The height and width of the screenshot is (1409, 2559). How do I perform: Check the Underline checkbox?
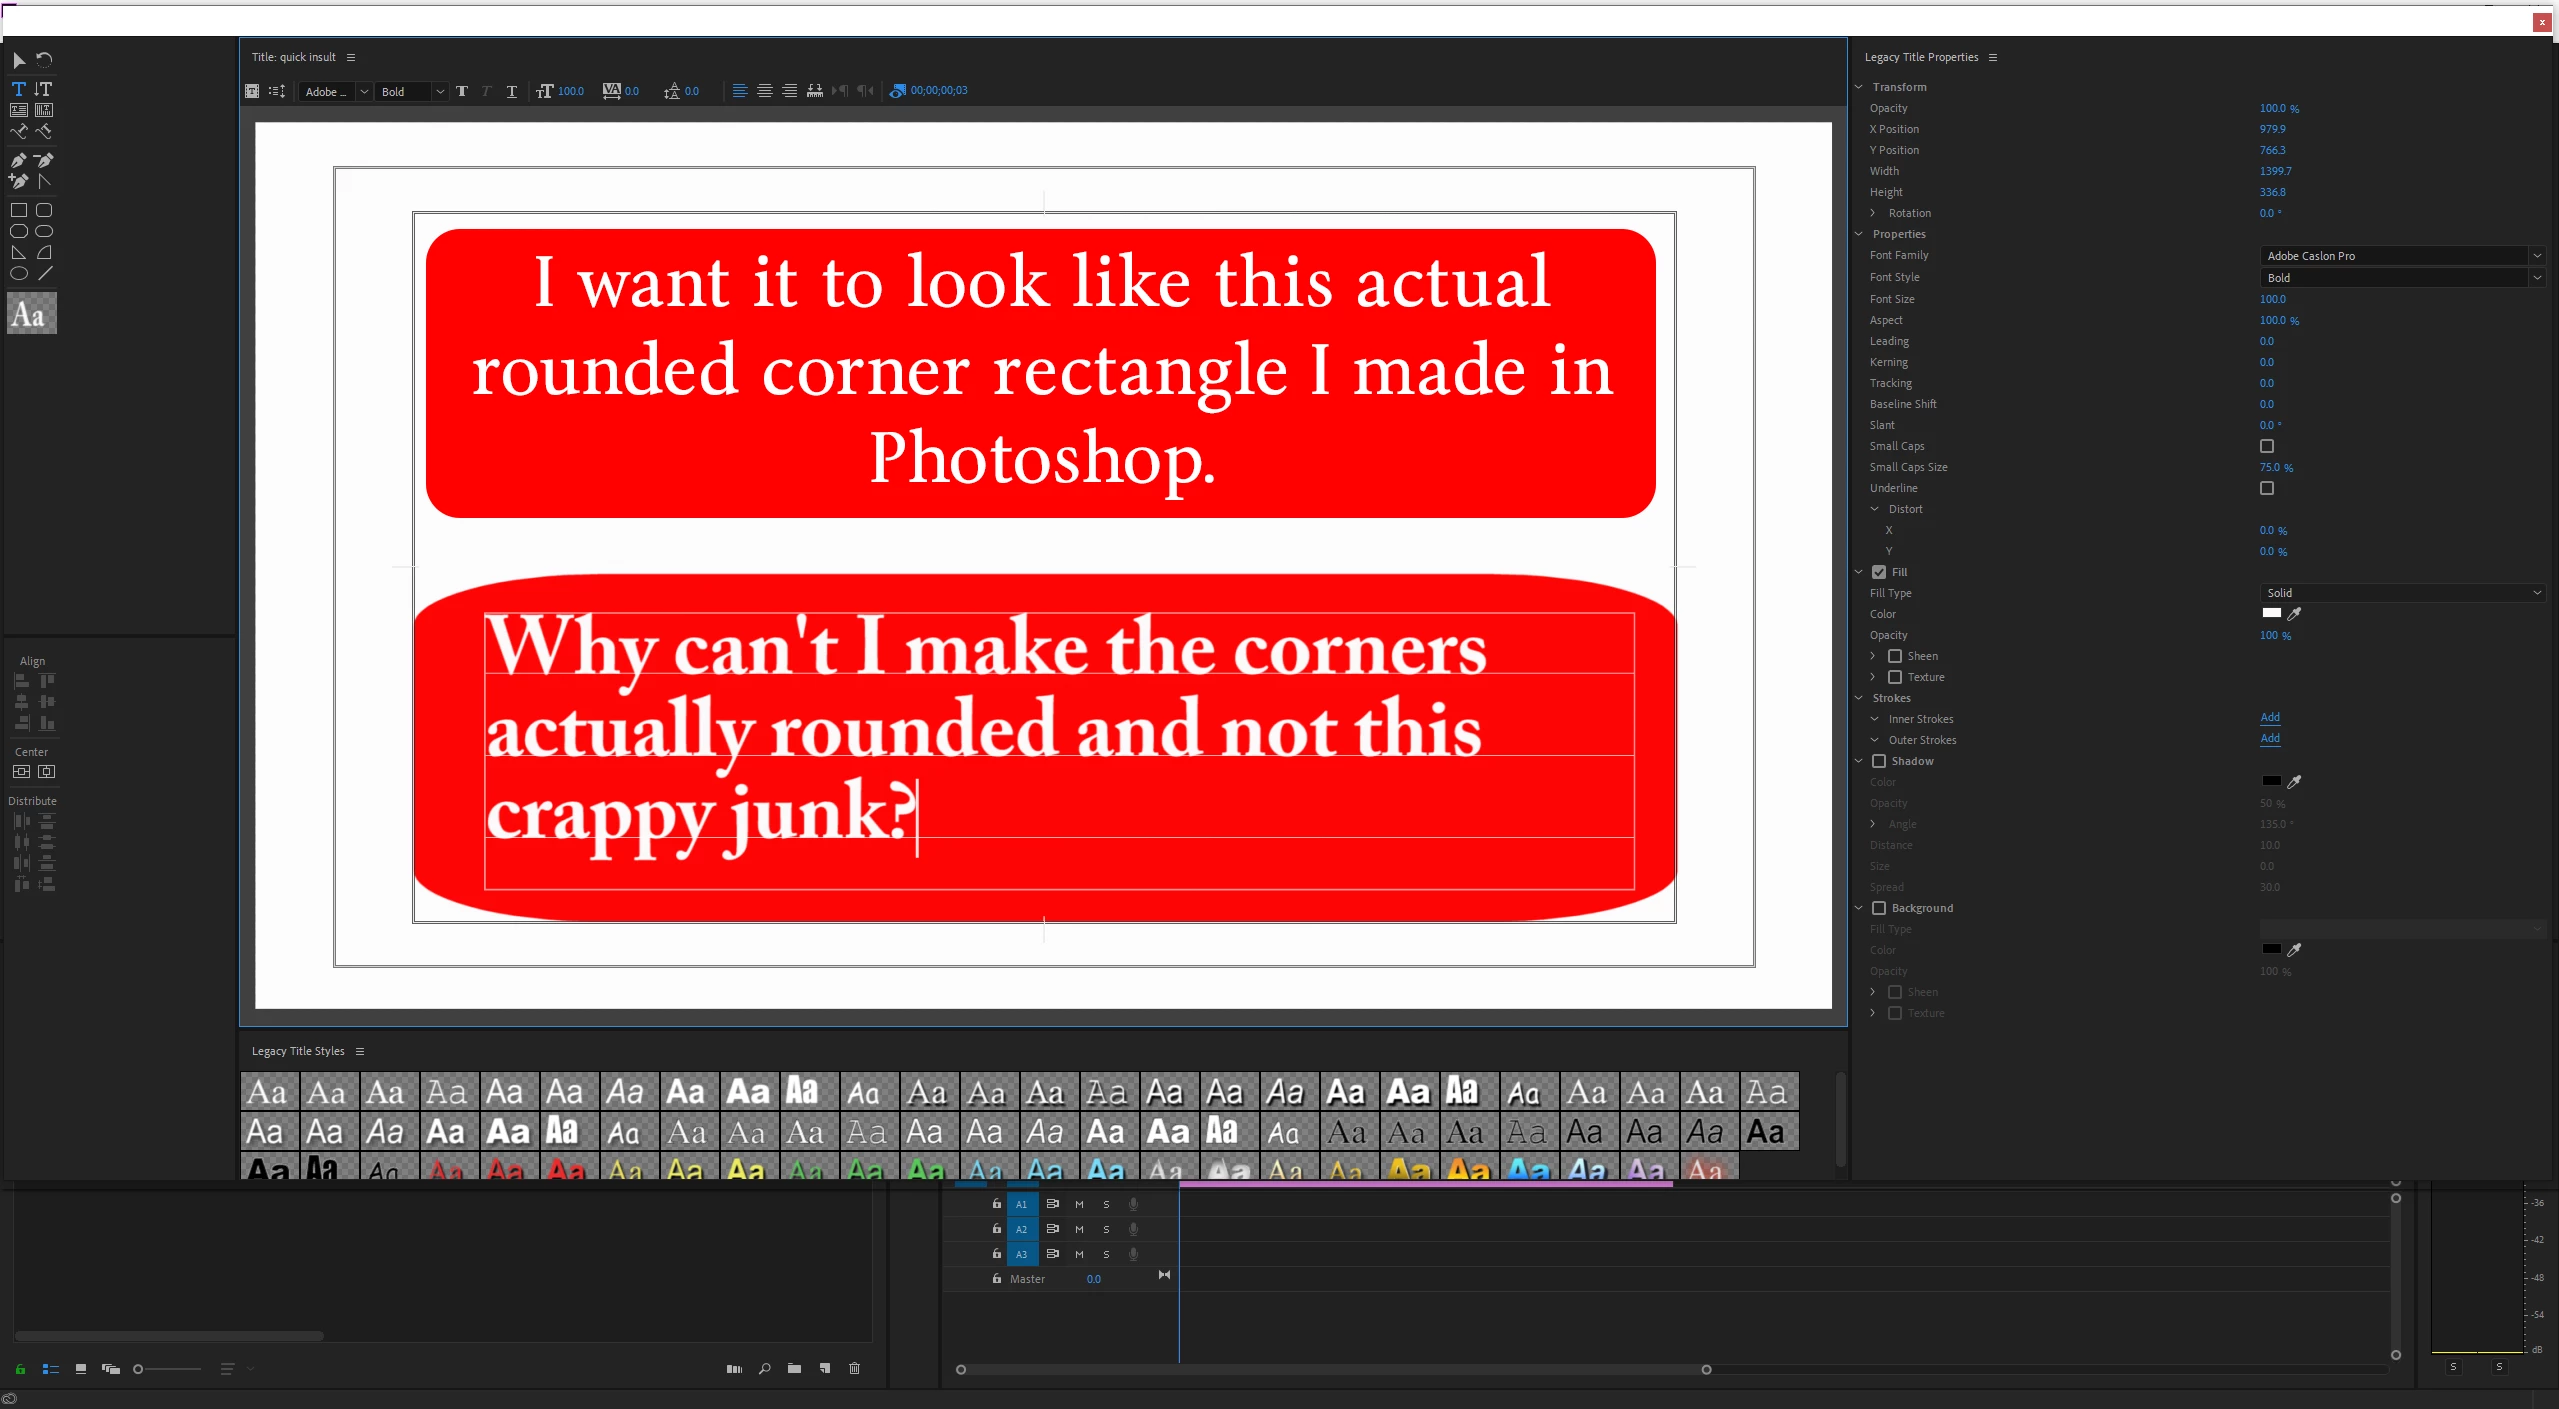(2267, 488)
